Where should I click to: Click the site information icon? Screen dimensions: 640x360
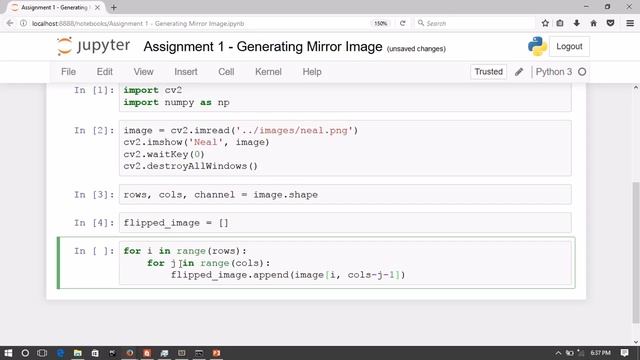24,23
